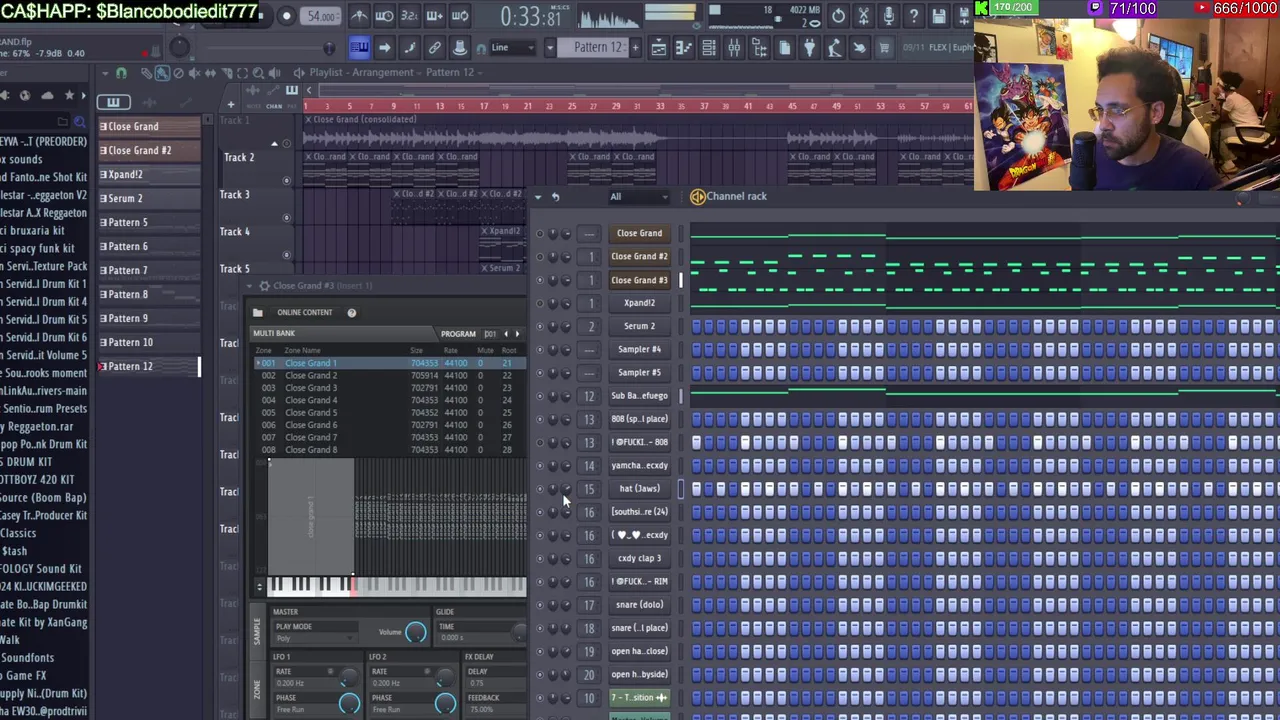
Task: Click the plugin help question mark icon
Action: coord(351,313)
